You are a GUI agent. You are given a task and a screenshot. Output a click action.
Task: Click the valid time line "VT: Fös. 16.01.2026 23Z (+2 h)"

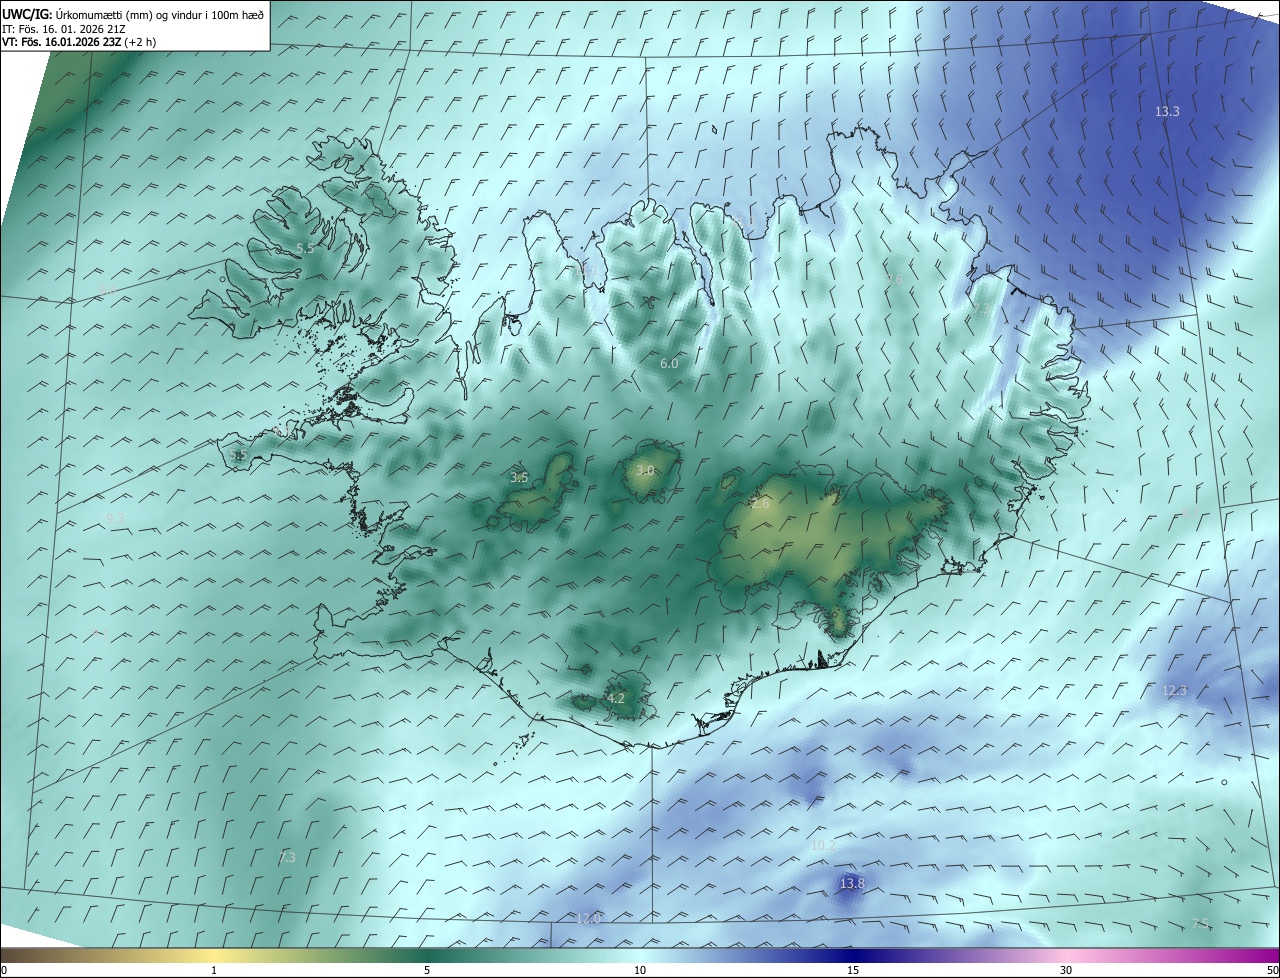tap(78, 42)
